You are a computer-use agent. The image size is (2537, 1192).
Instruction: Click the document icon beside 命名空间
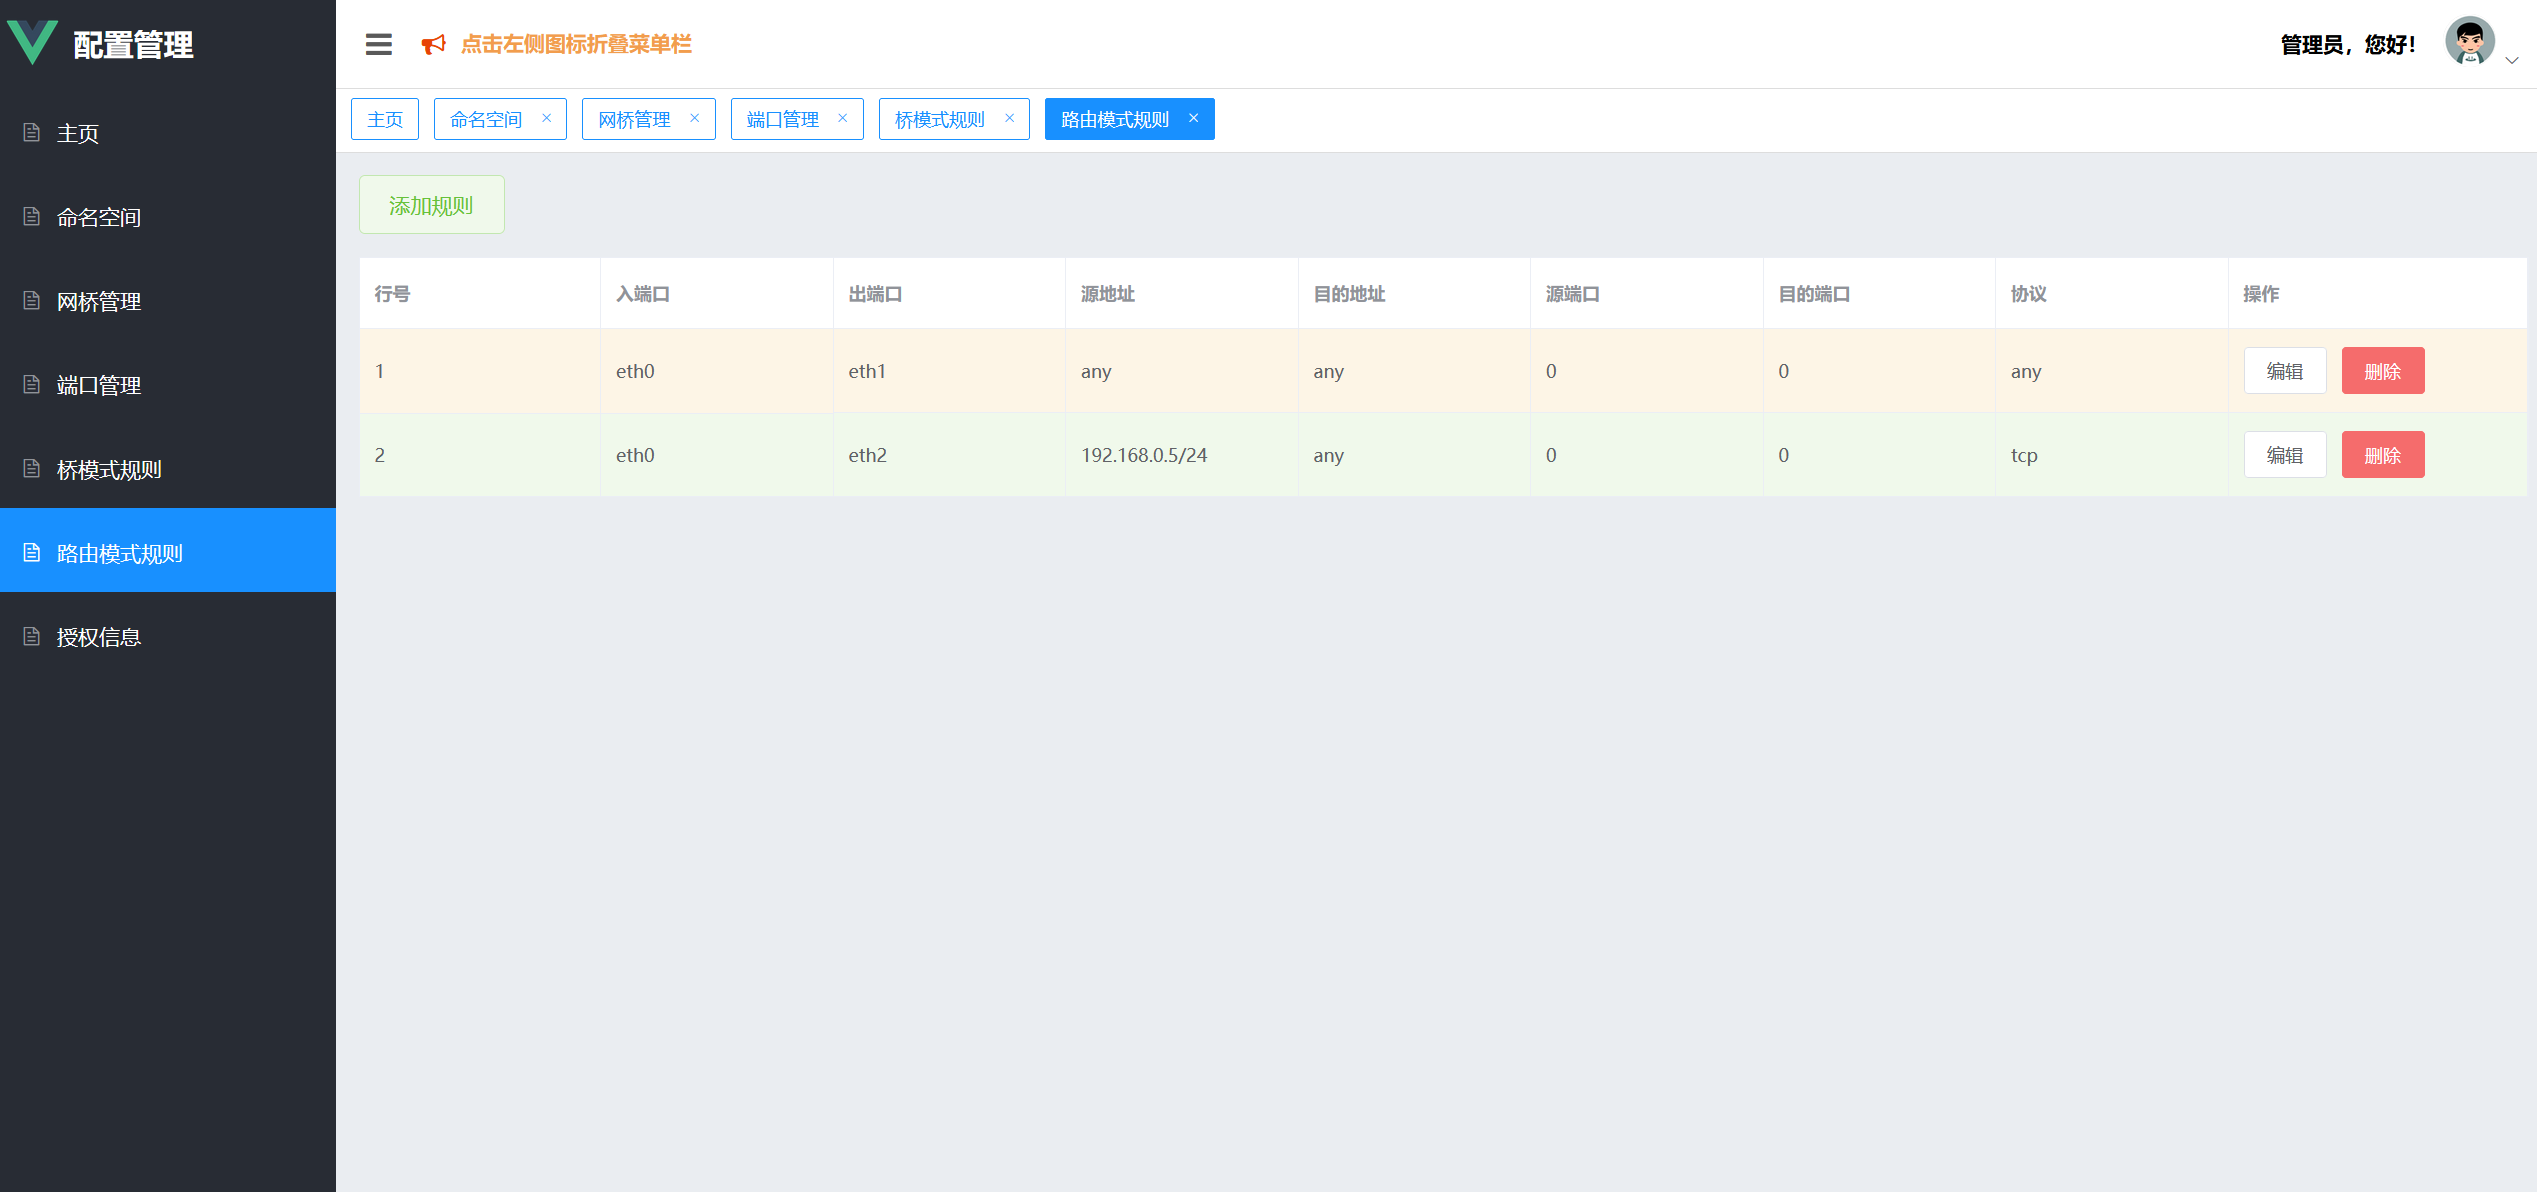pos(32,216)
